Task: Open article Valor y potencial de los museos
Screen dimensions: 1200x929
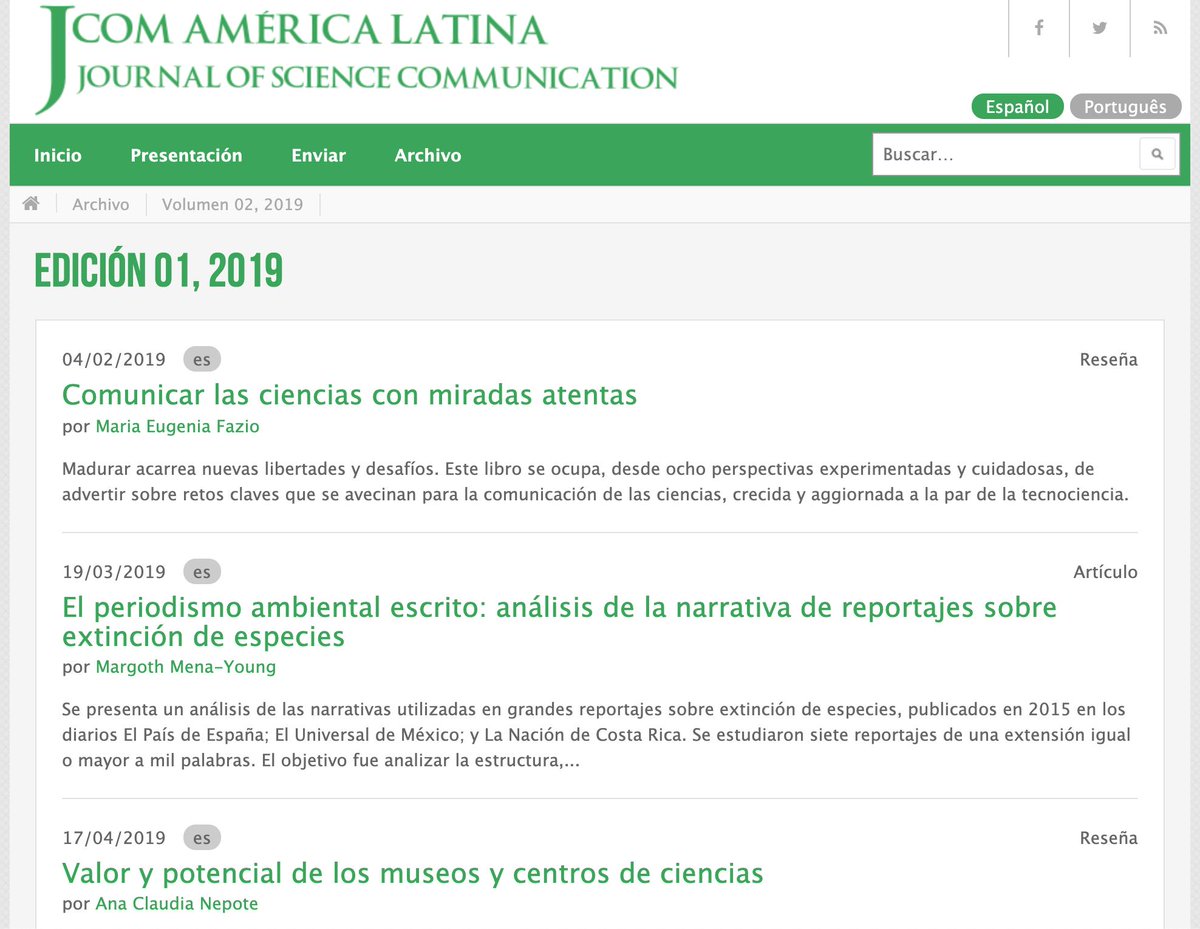Action: click(412, 874)
